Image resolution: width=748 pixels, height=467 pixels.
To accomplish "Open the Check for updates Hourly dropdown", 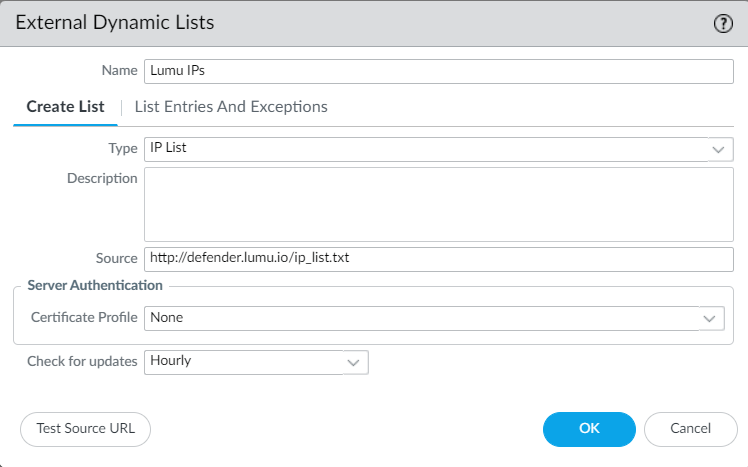I will (245, 361).
